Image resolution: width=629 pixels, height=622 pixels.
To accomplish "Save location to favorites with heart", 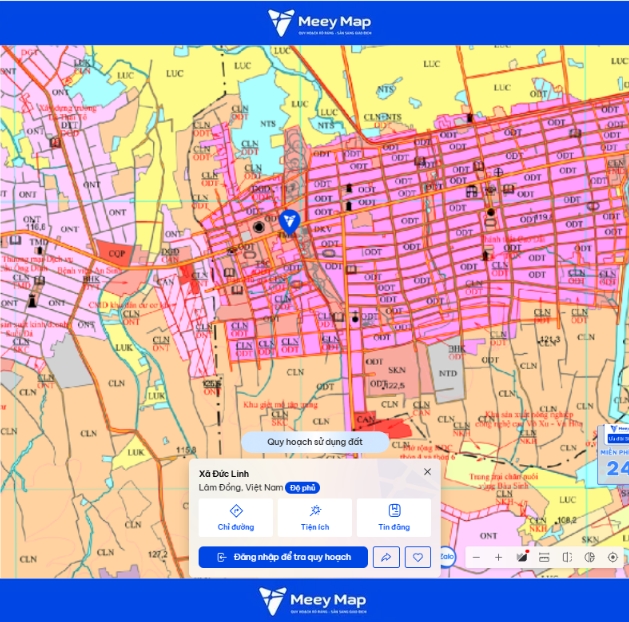I will (418, 557).
